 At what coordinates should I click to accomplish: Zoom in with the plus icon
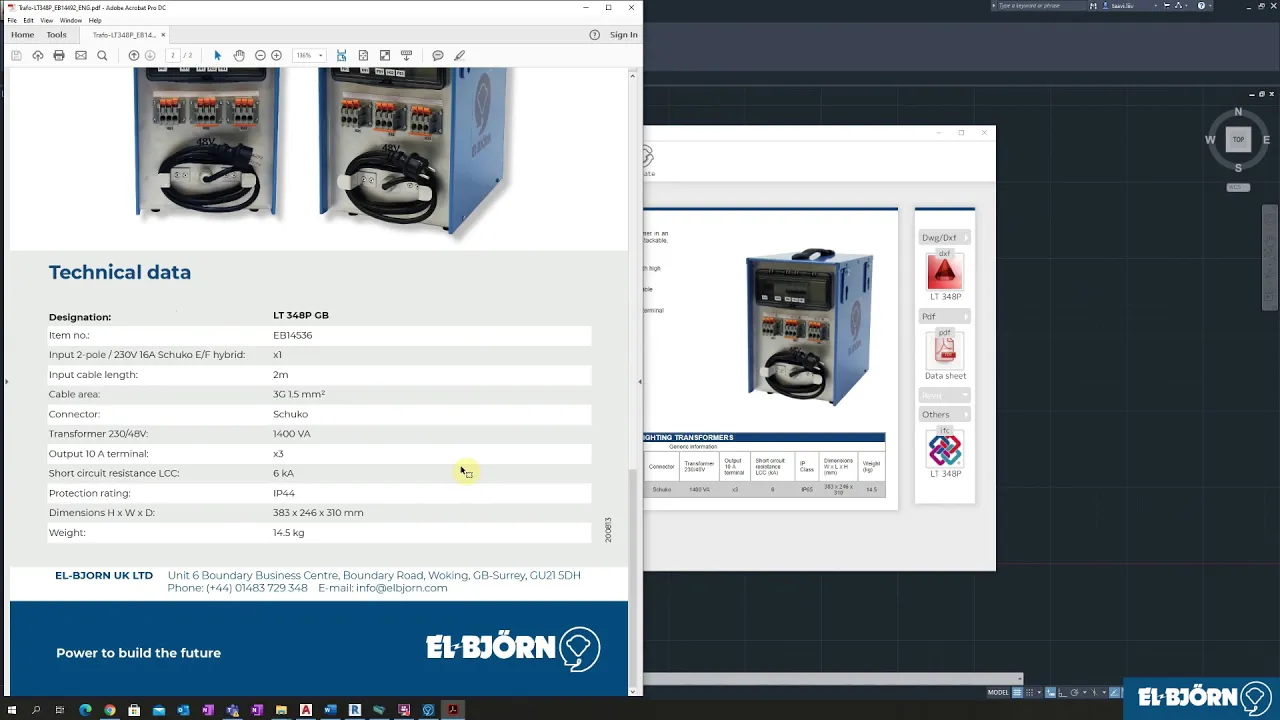[x=277, y=56]
